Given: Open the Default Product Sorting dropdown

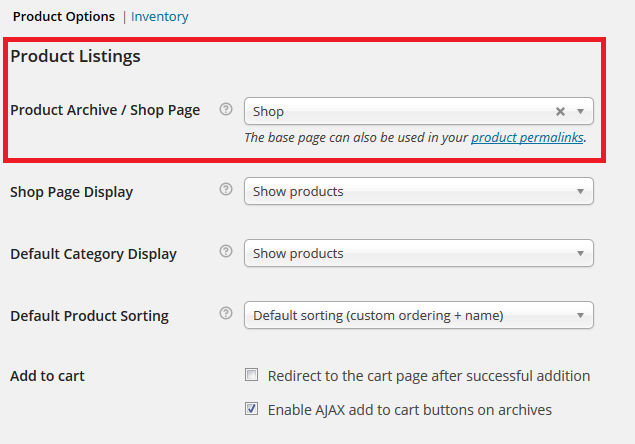Looking at the screenshot, I should pos(419,315).
